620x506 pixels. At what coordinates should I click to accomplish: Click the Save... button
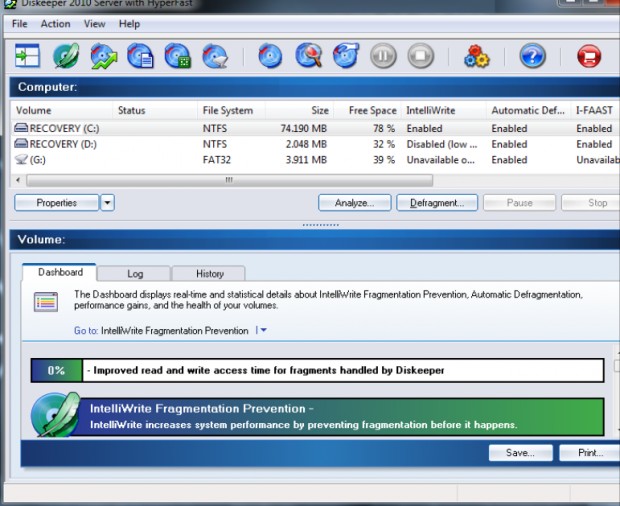click(x=520, y=453)
